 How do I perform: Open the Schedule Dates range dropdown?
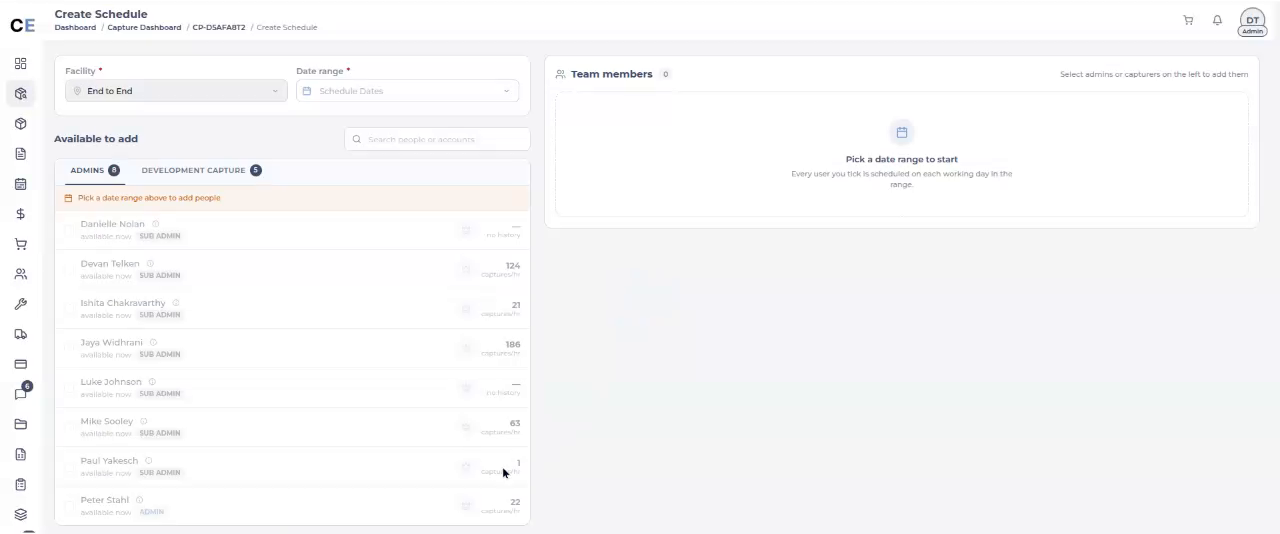pos(407,91)
